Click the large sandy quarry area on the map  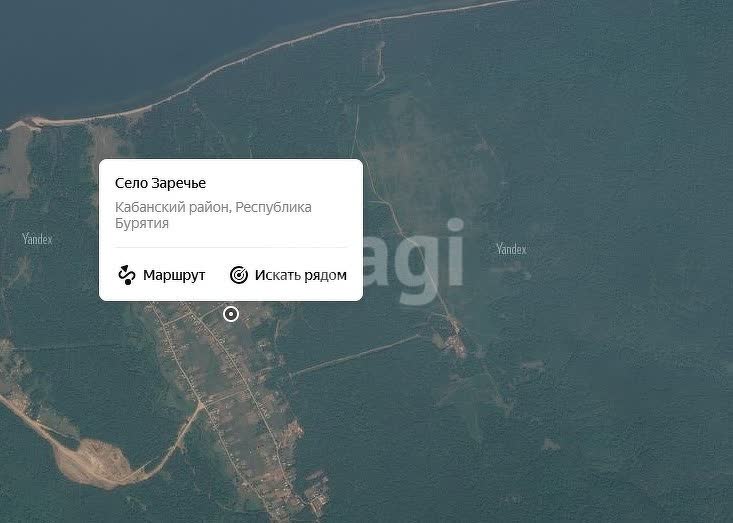[91, 462]
